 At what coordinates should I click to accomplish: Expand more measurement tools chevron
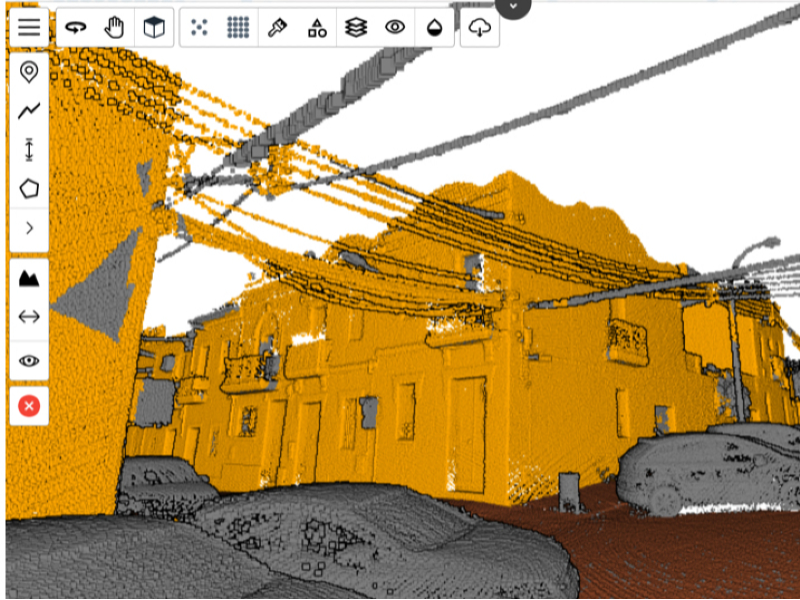[29, 228]
